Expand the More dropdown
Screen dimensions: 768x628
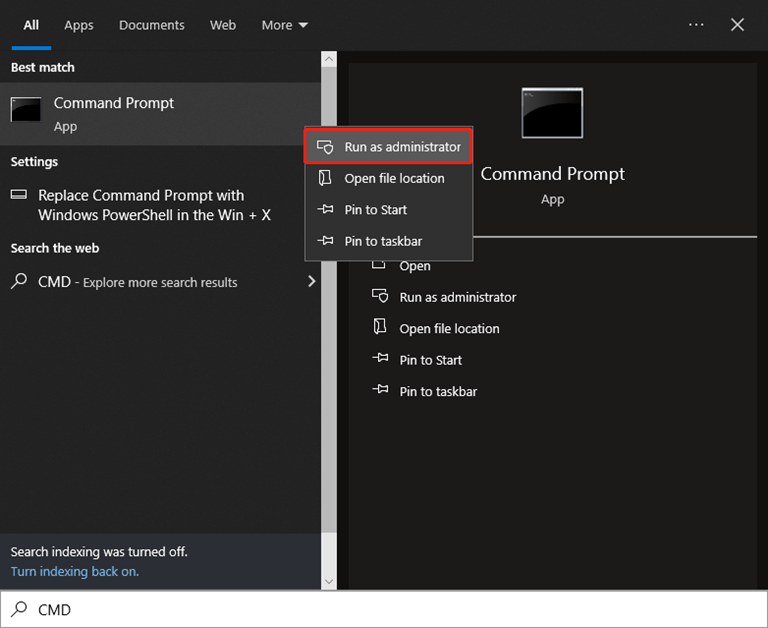(285, 25)
